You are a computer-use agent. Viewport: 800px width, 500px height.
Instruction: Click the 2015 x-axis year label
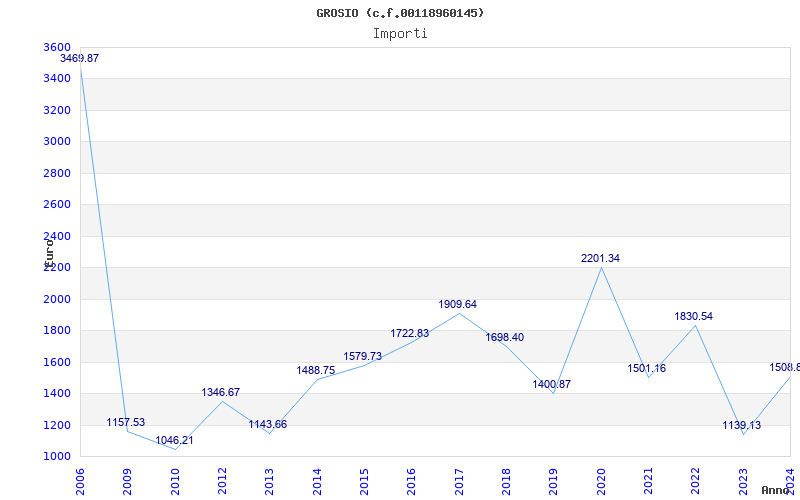click(364, 482)
